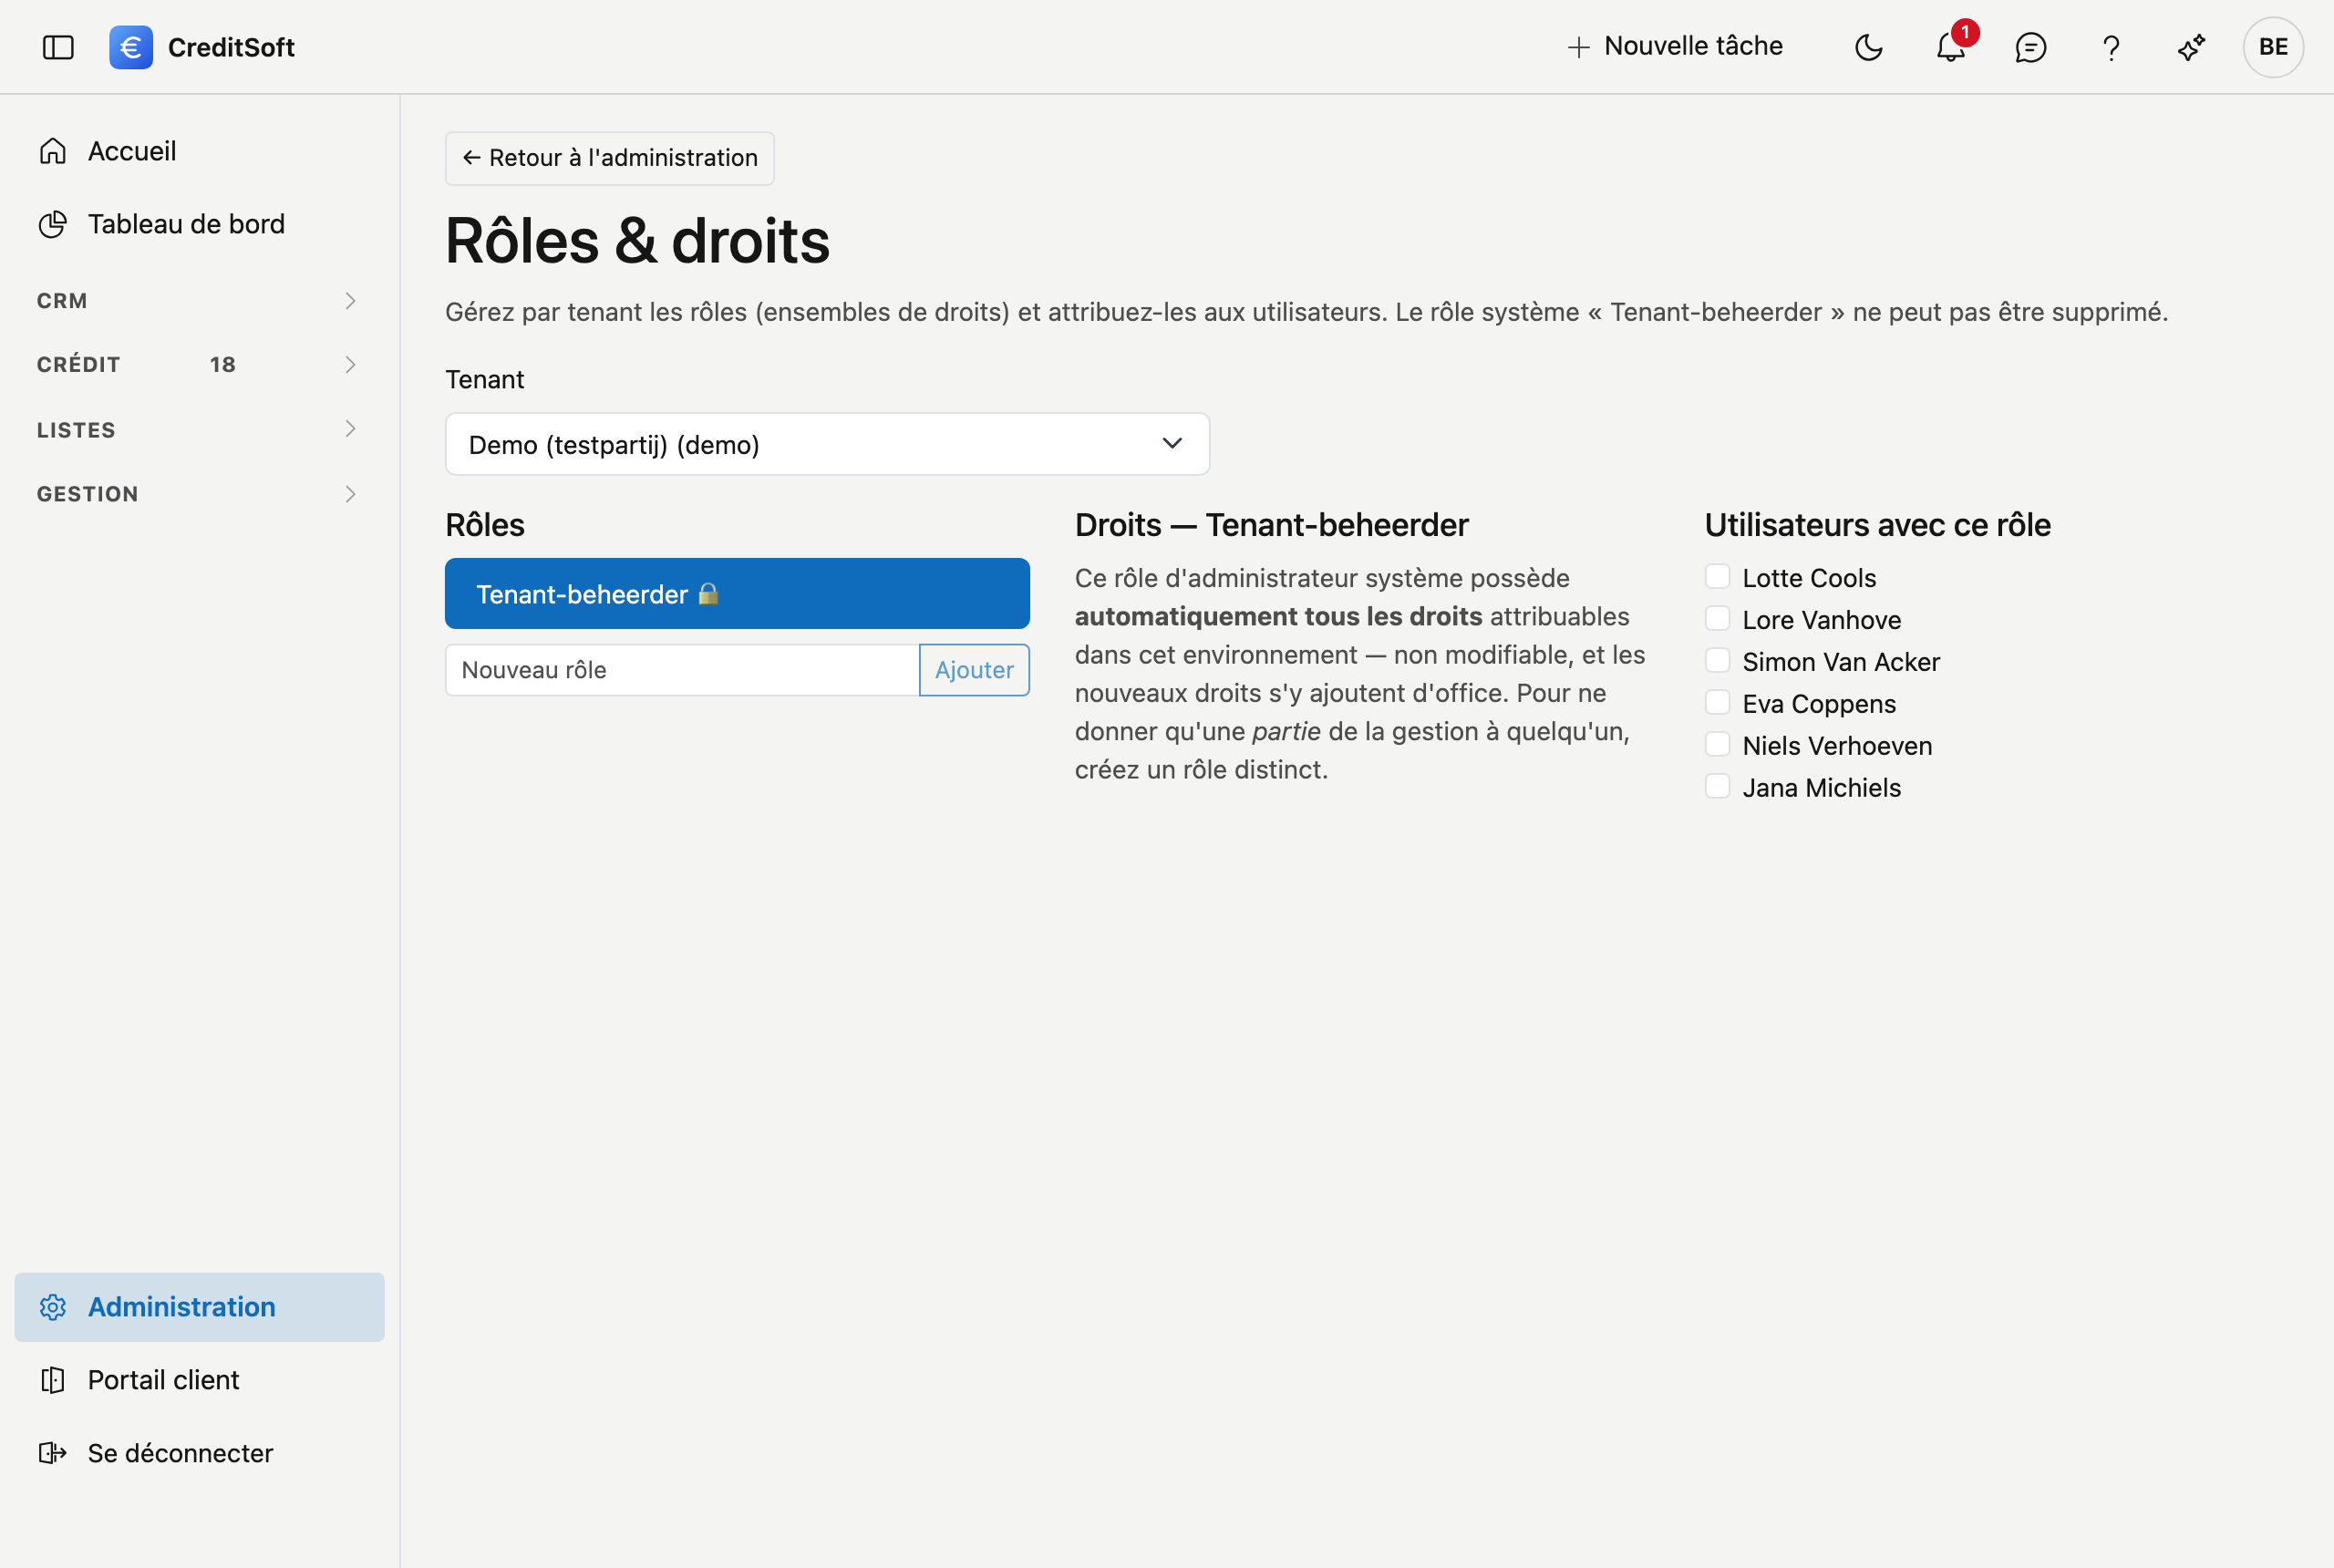2334x1568 pixels.
Task: Click the Droits — Tenant-beheerder heading
Action: click(1271, 525)
